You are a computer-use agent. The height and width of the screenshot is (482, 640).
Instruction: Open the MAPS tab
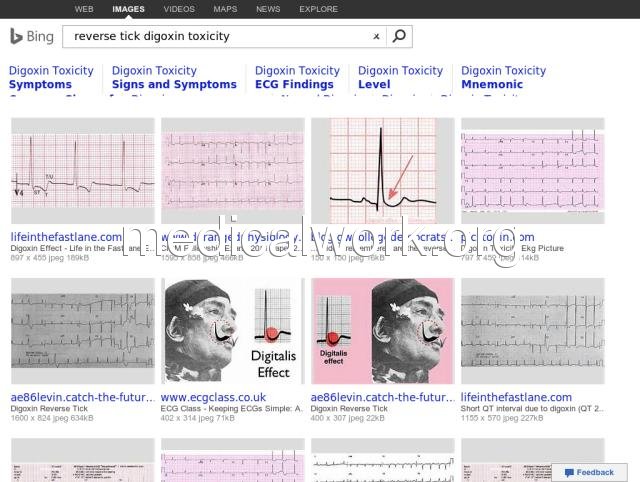click(225, 9)
